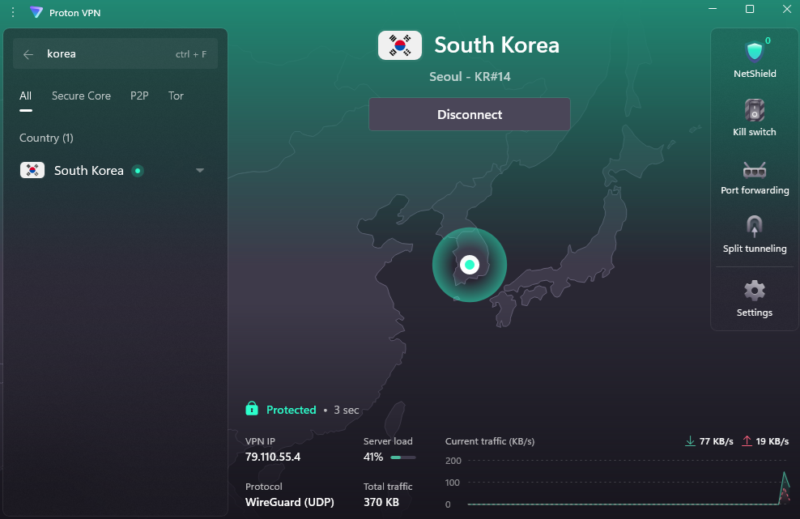Click the download speed arrow icon

pyautogui.click(x=690, y=441)
